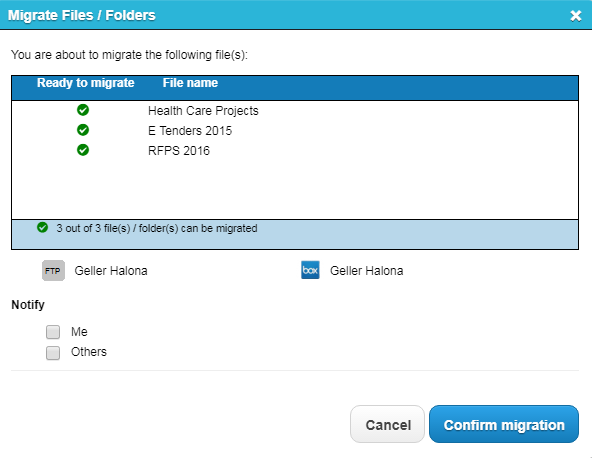Screen dimensions: 592x458
Task: Click the Others label under Notify
Action: tap(89, 352)
